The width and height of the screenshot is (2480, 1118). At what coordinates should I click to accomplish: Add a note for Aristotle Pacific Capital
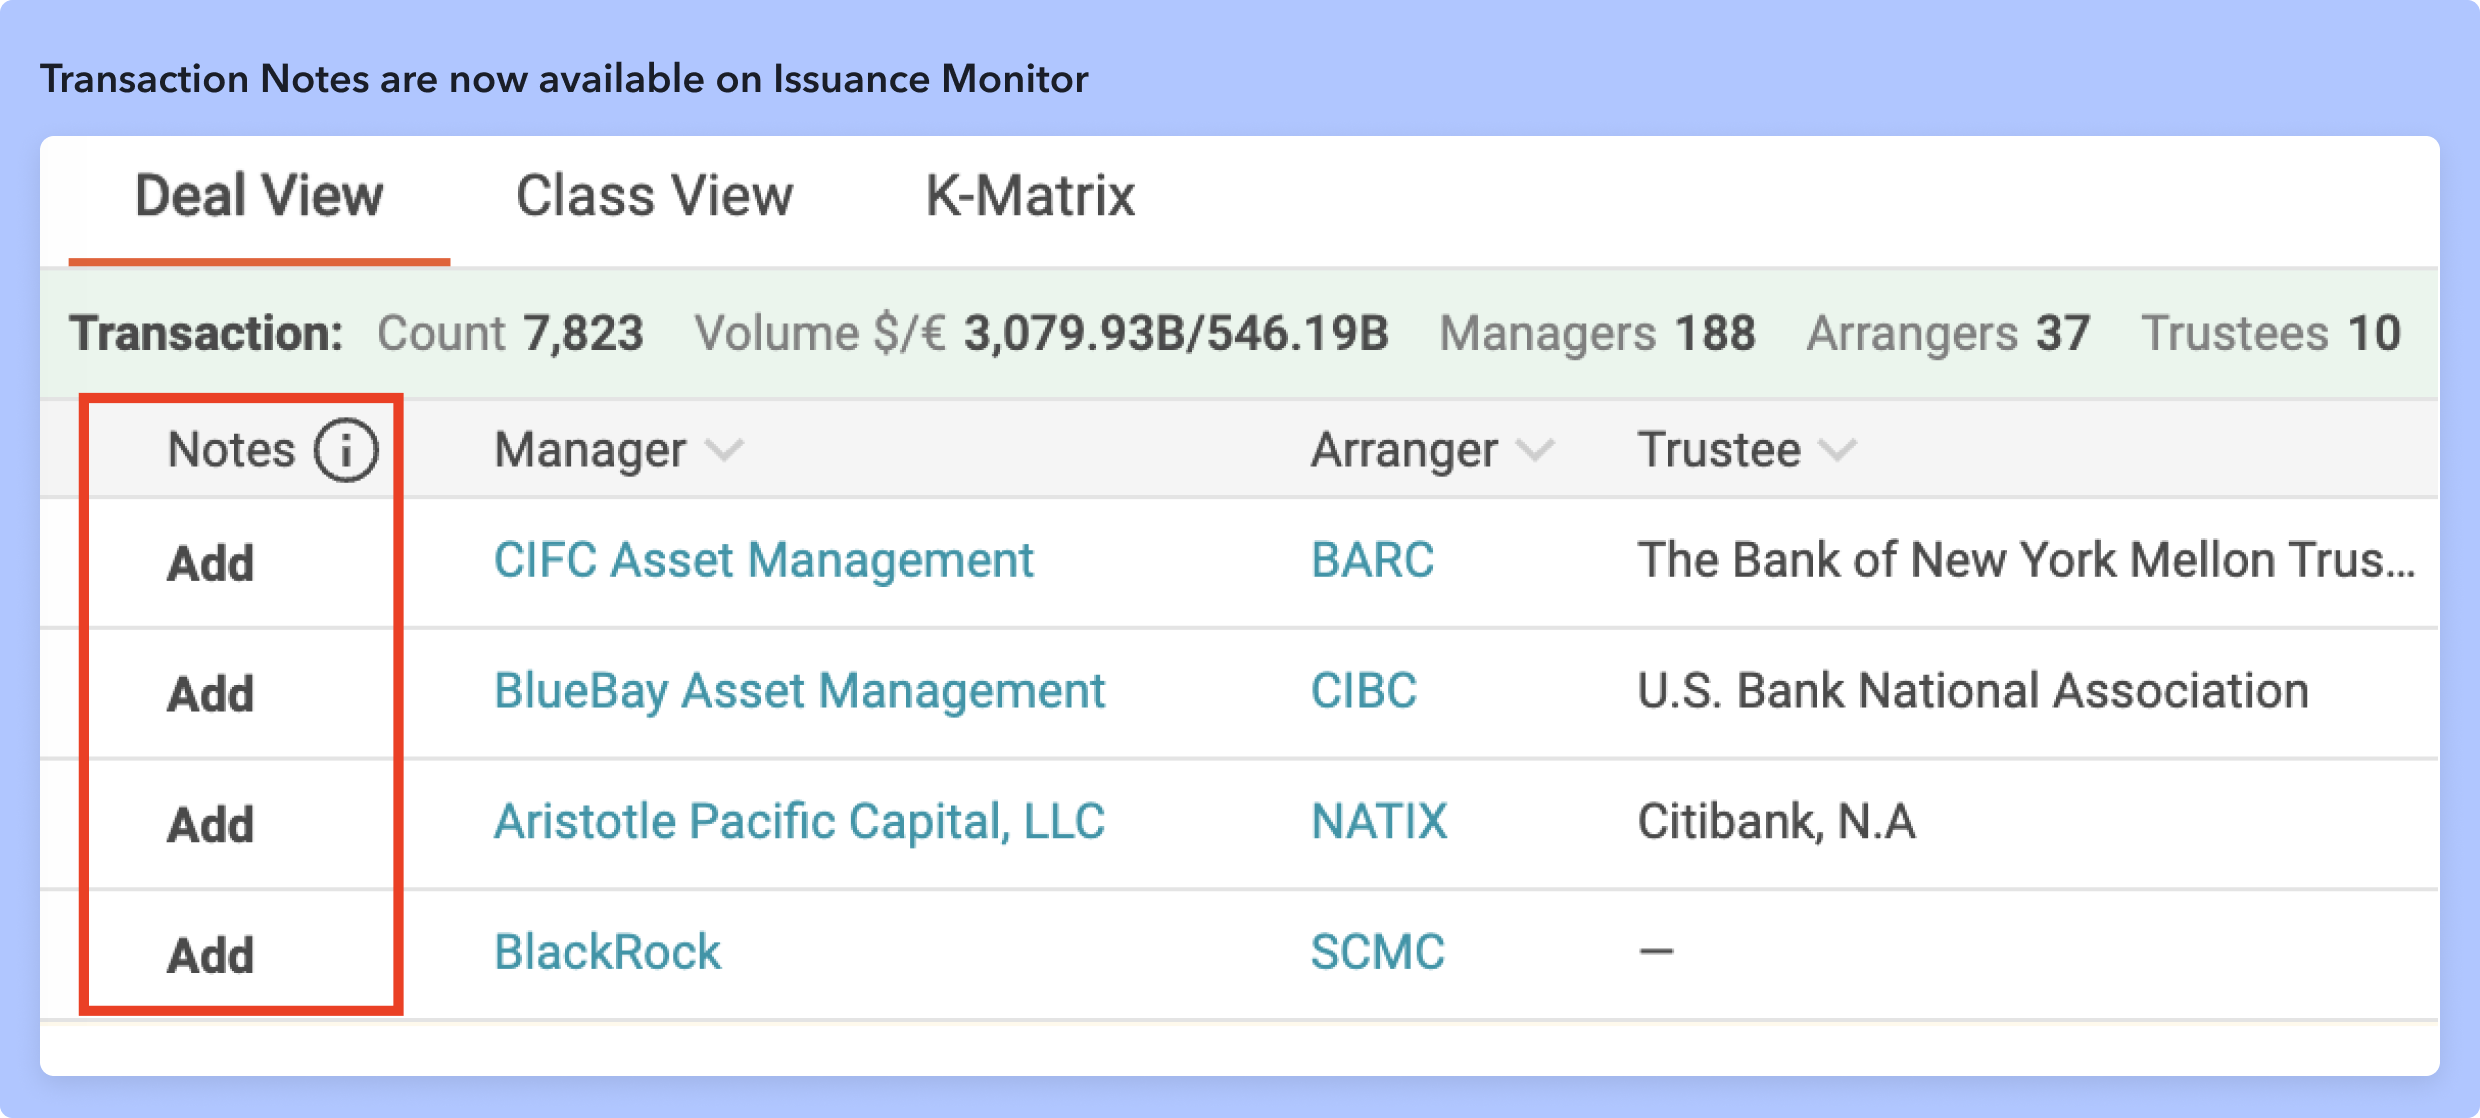point(211,824)
